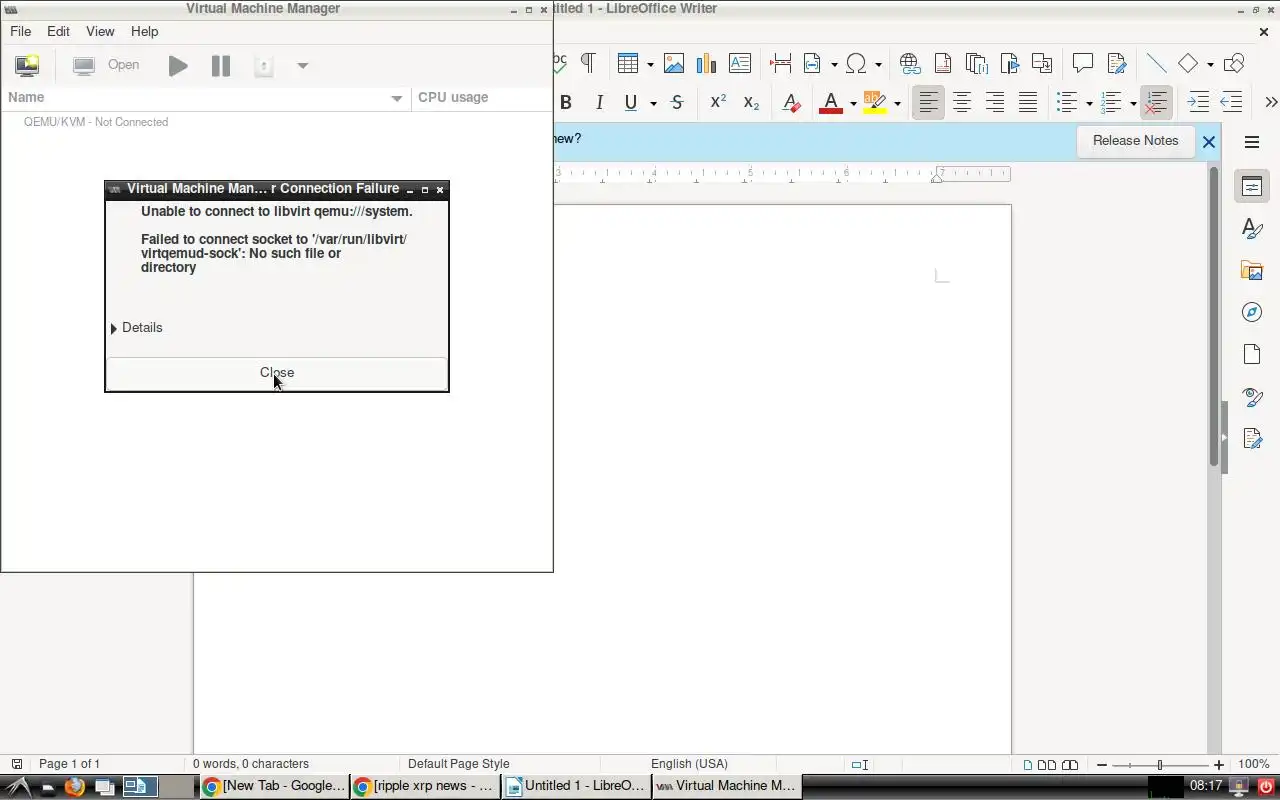
Task: Apply yellow Highlighting Color swatch
Action: 875,102
